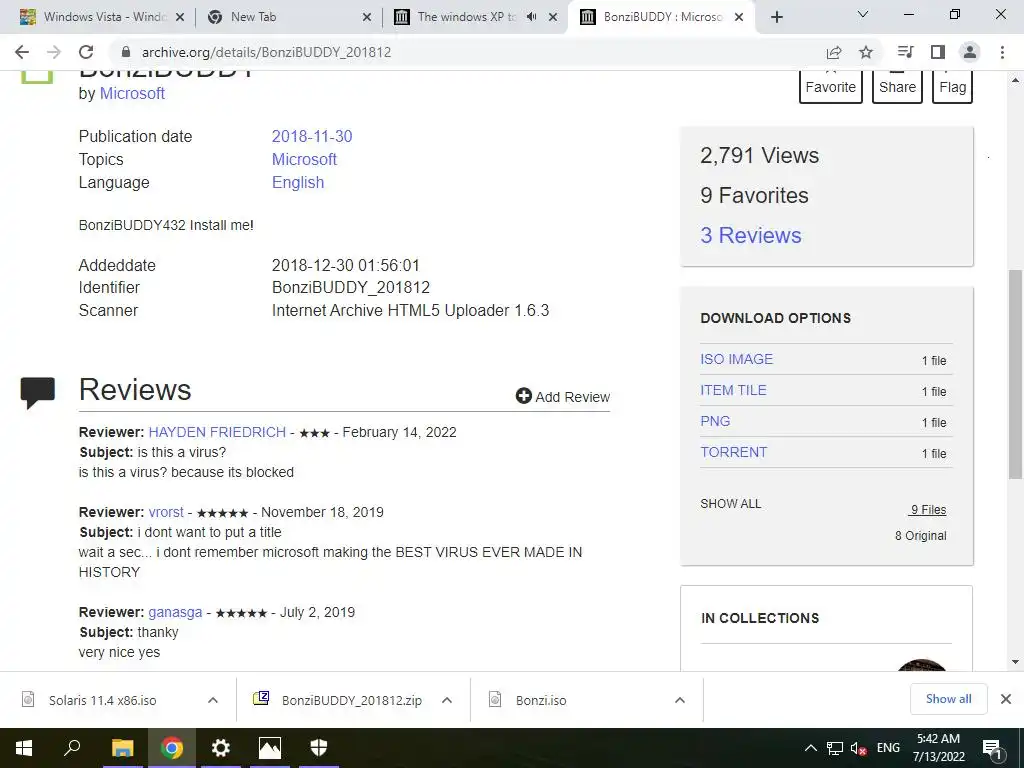Close the downloads bar

1006,699
